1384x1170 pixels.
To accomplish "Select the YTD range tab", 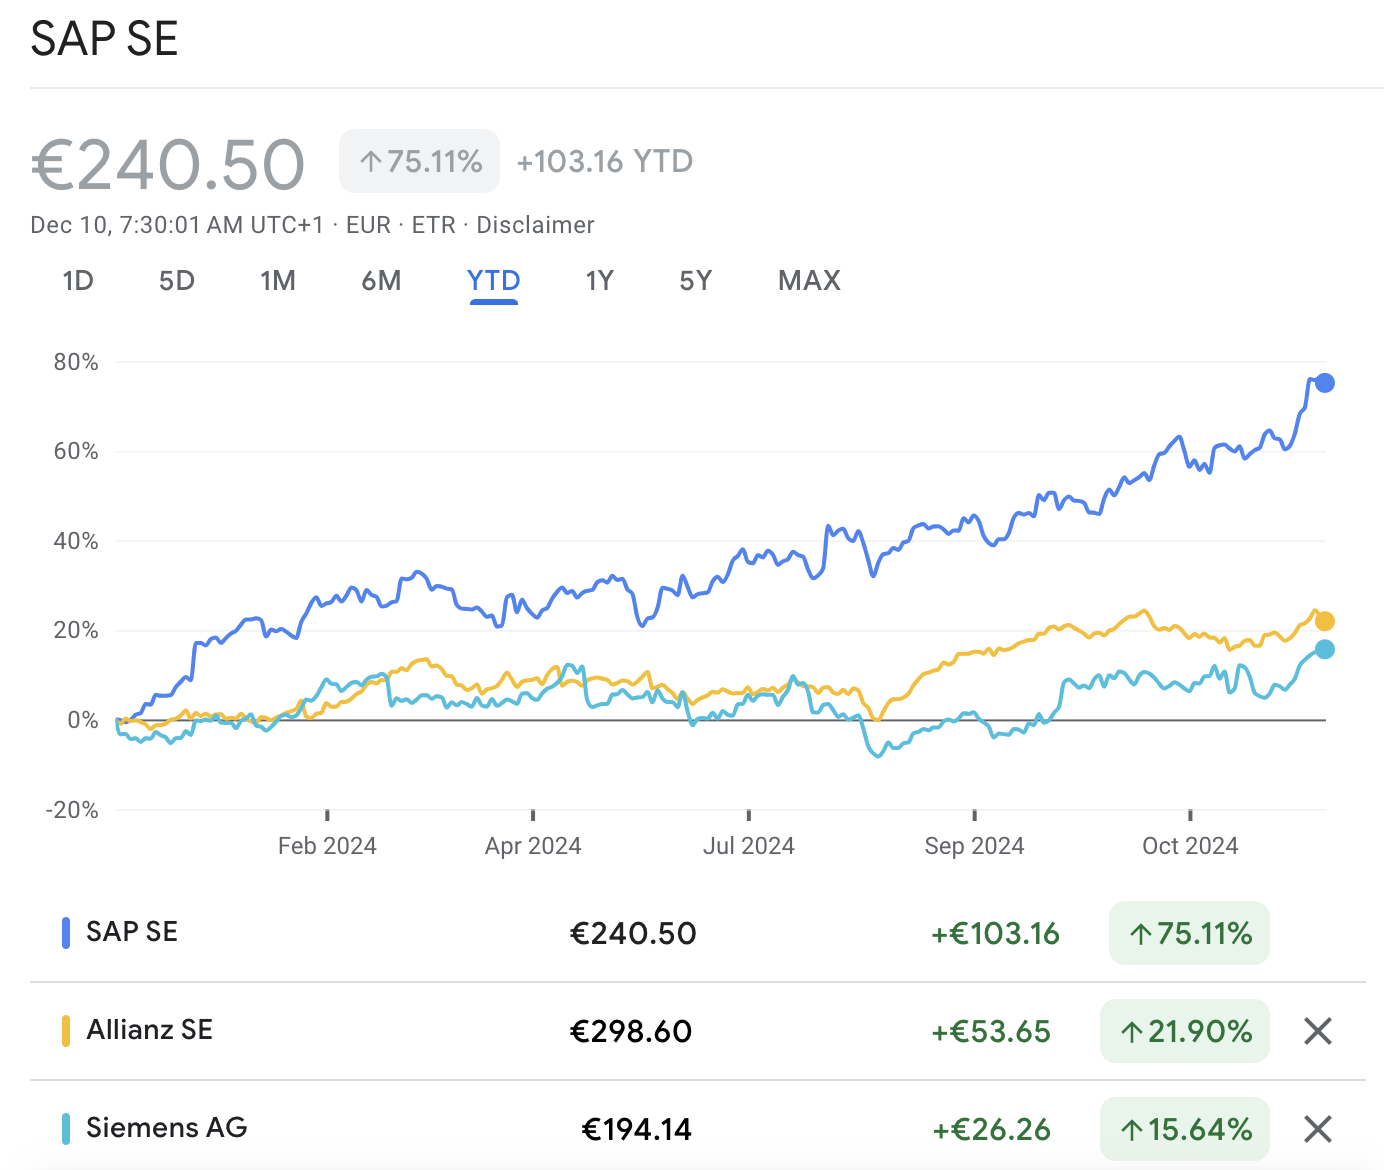I will click(493, 281).
